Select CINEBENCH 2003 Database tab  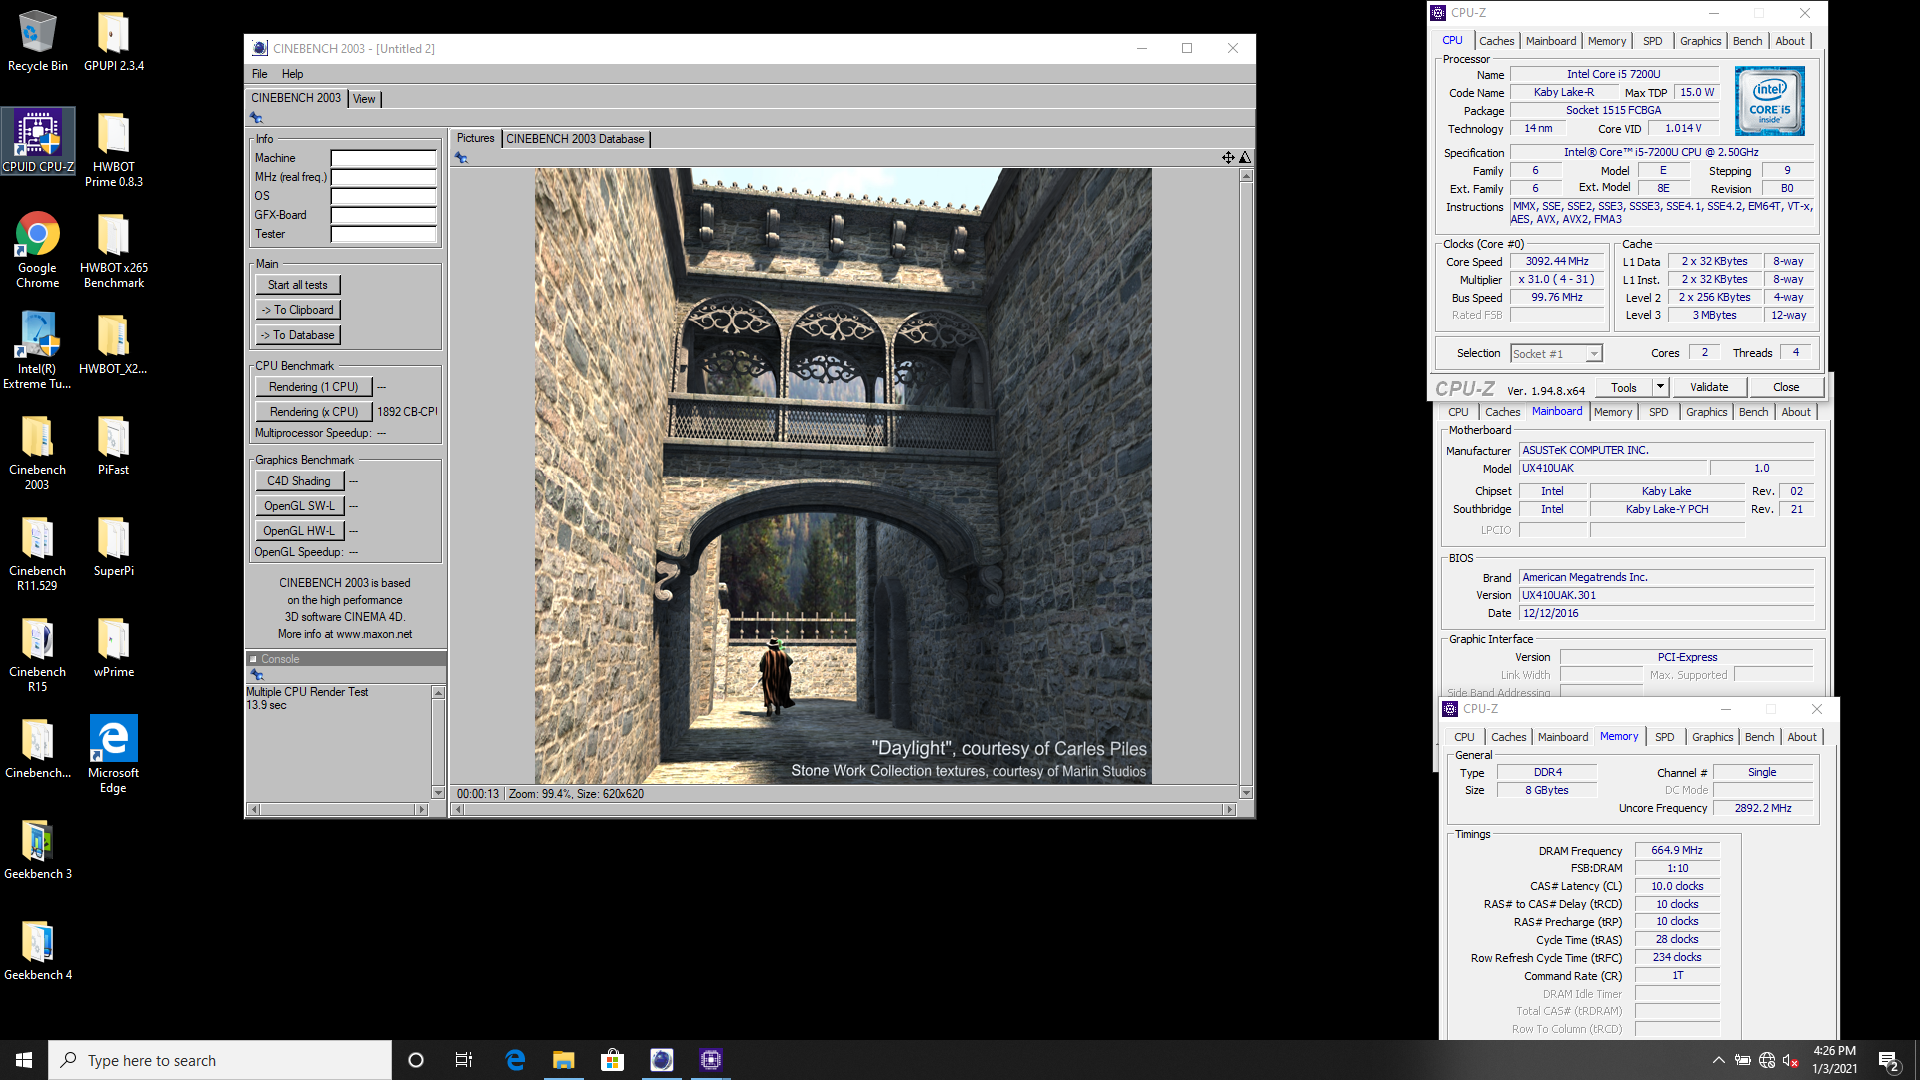click(x=575, y=139)
